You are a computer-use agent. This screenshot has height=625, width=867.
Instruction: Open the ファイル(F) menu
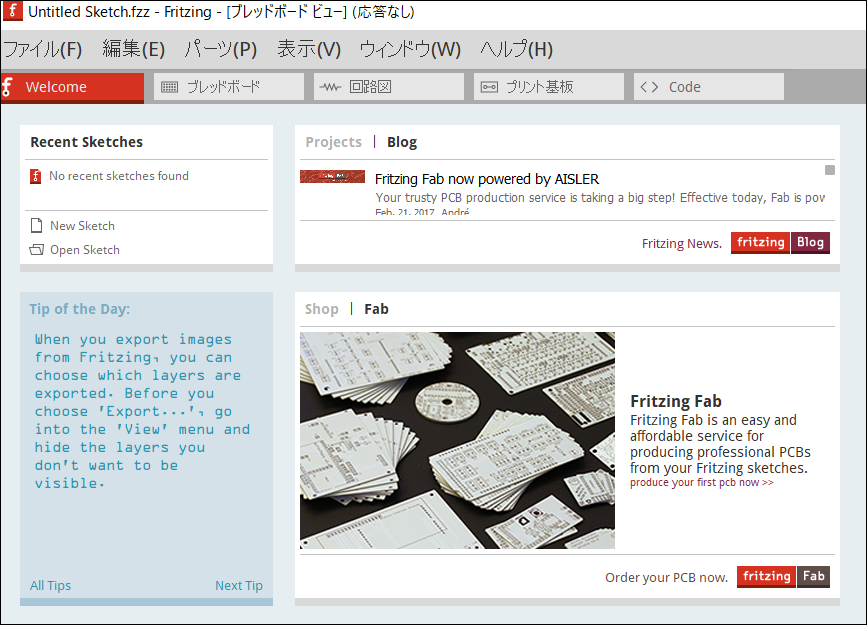coord(43,49)
